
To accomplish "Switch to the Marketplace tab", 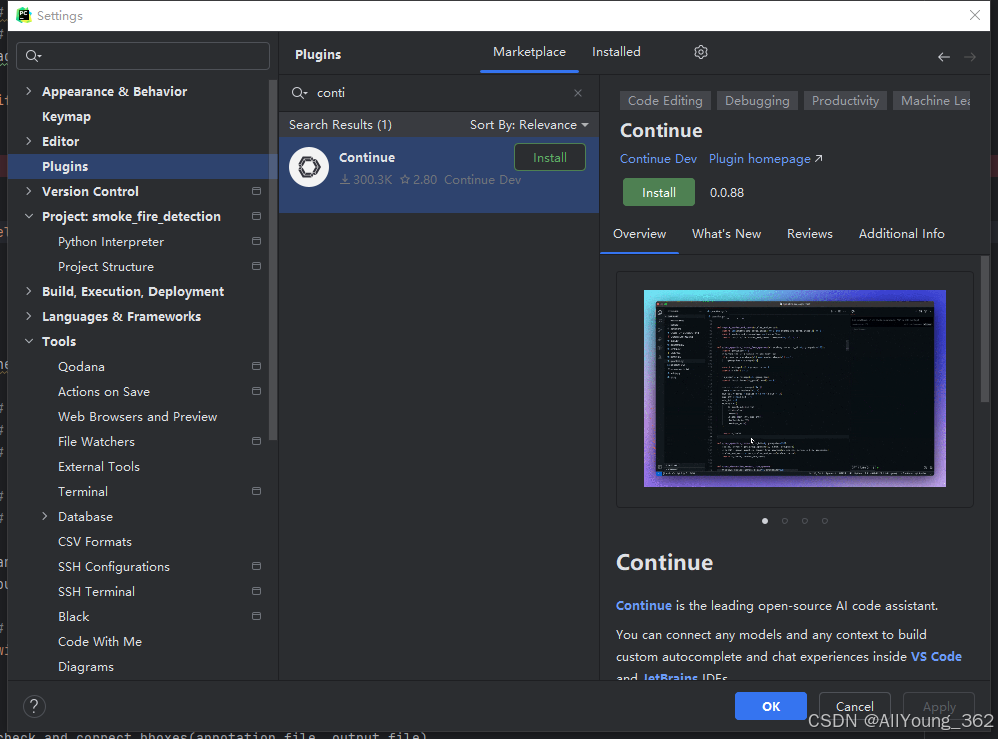I will click(x=529, y=52).
